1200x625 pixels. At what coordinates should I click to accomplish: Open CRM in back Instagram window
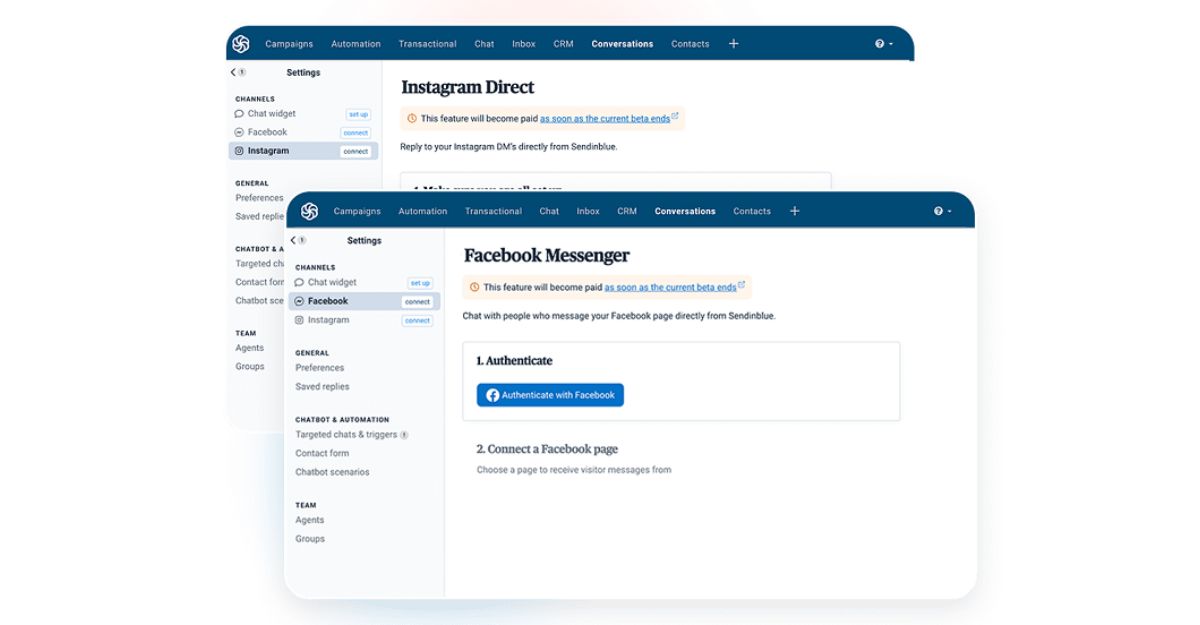(x=564, y=44)
